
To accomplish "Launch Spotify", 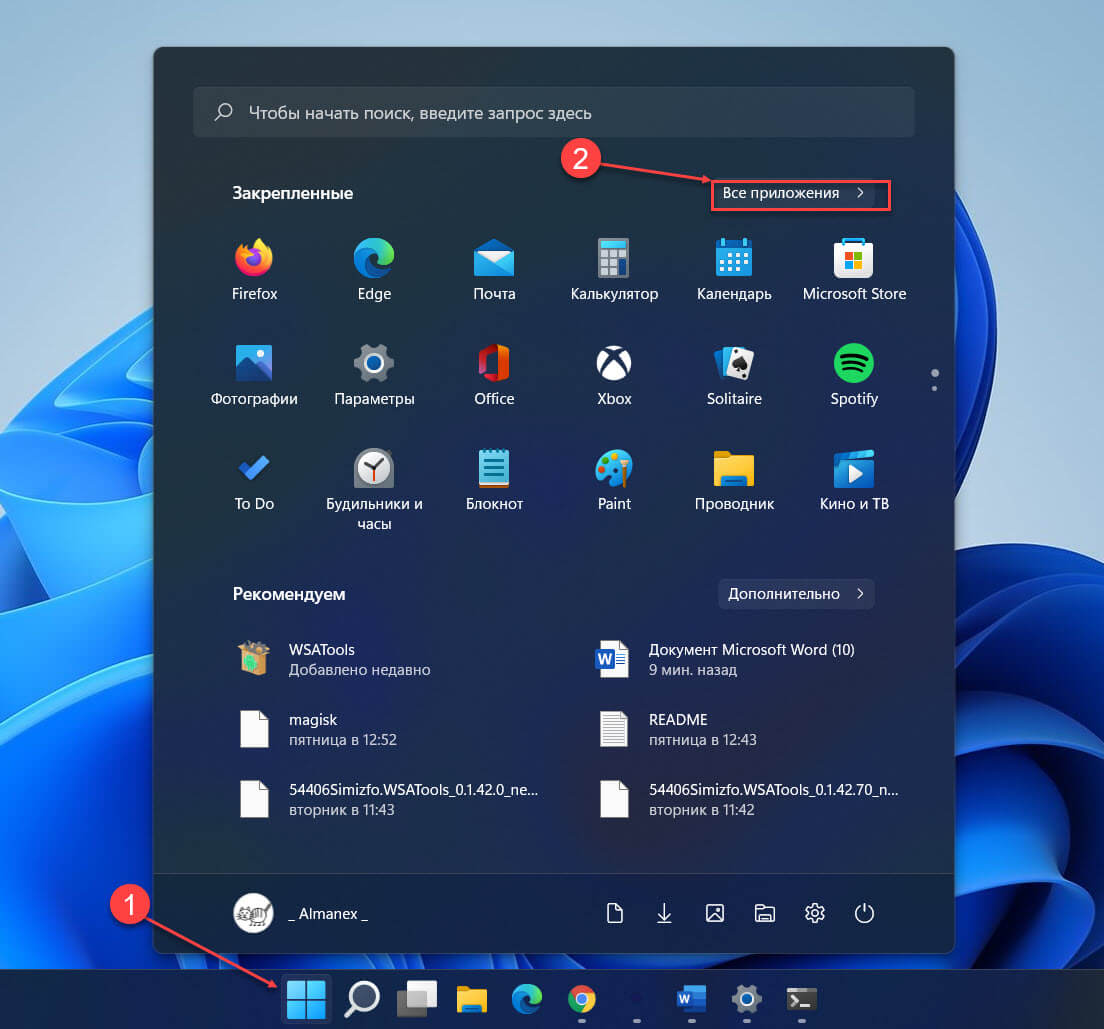I will point(854,375).
